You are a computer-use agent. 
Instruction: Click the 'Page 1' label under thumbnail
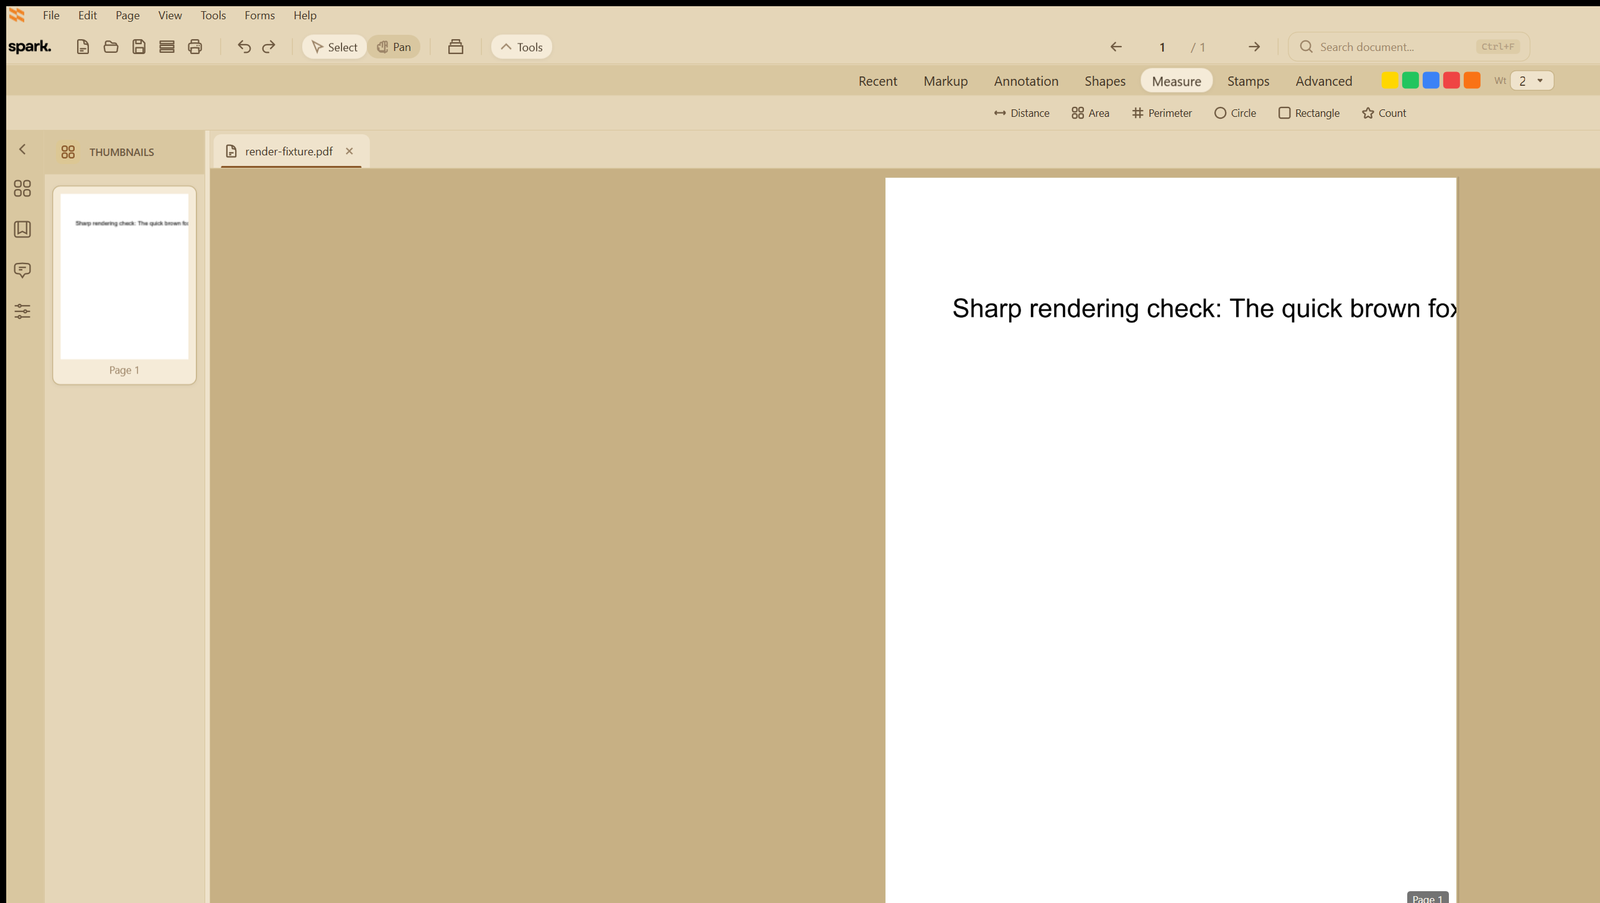[x=124, y=370]
